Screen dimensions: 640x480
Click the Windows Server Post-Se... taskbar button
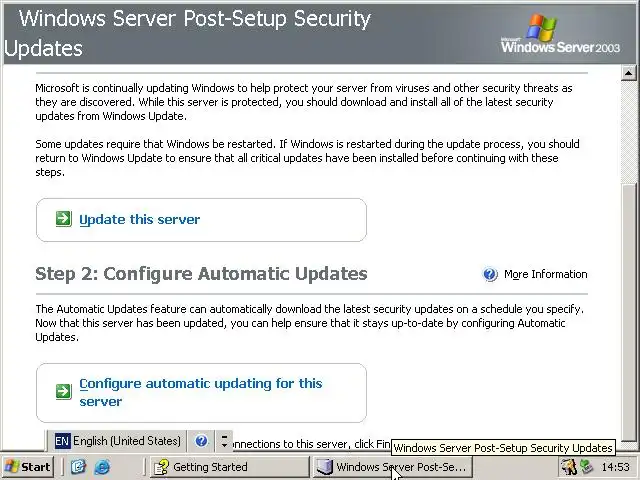(x=393, y=467)
